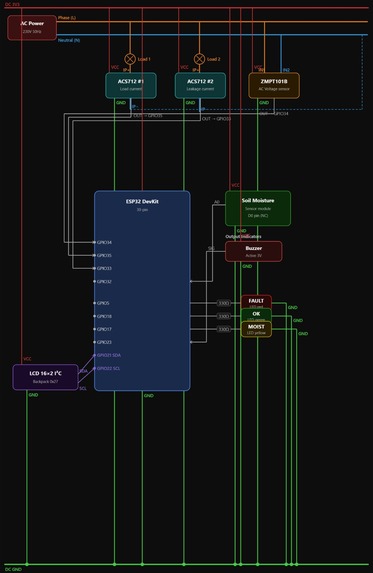
Task: Select the MOIST LED block
Action: [x=256, y=329]
